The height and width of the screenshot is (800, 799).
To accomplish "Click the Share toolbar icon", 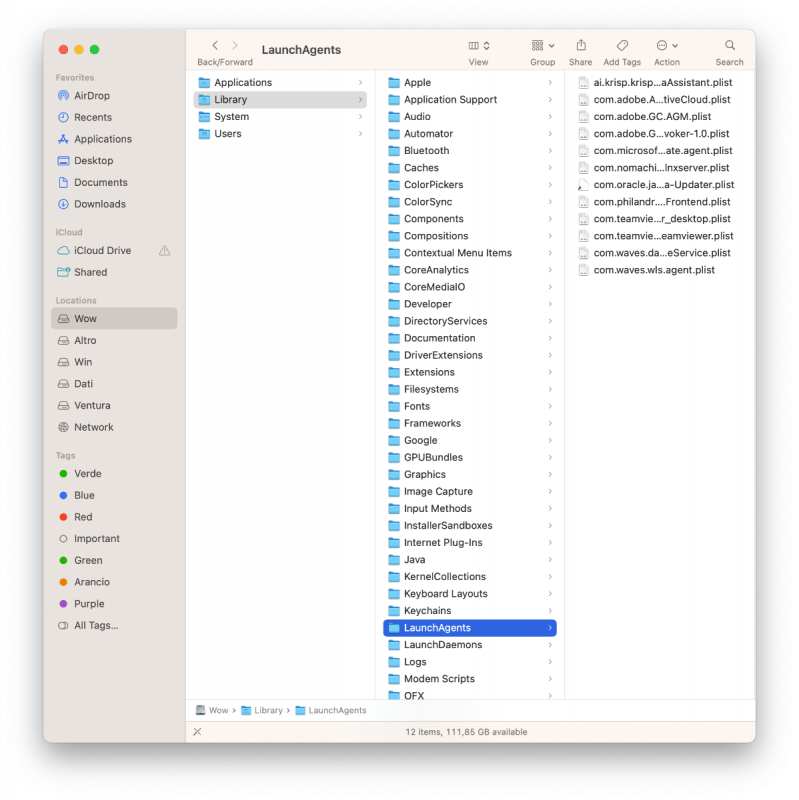I will pyautogui.click(x=581, y=45).
